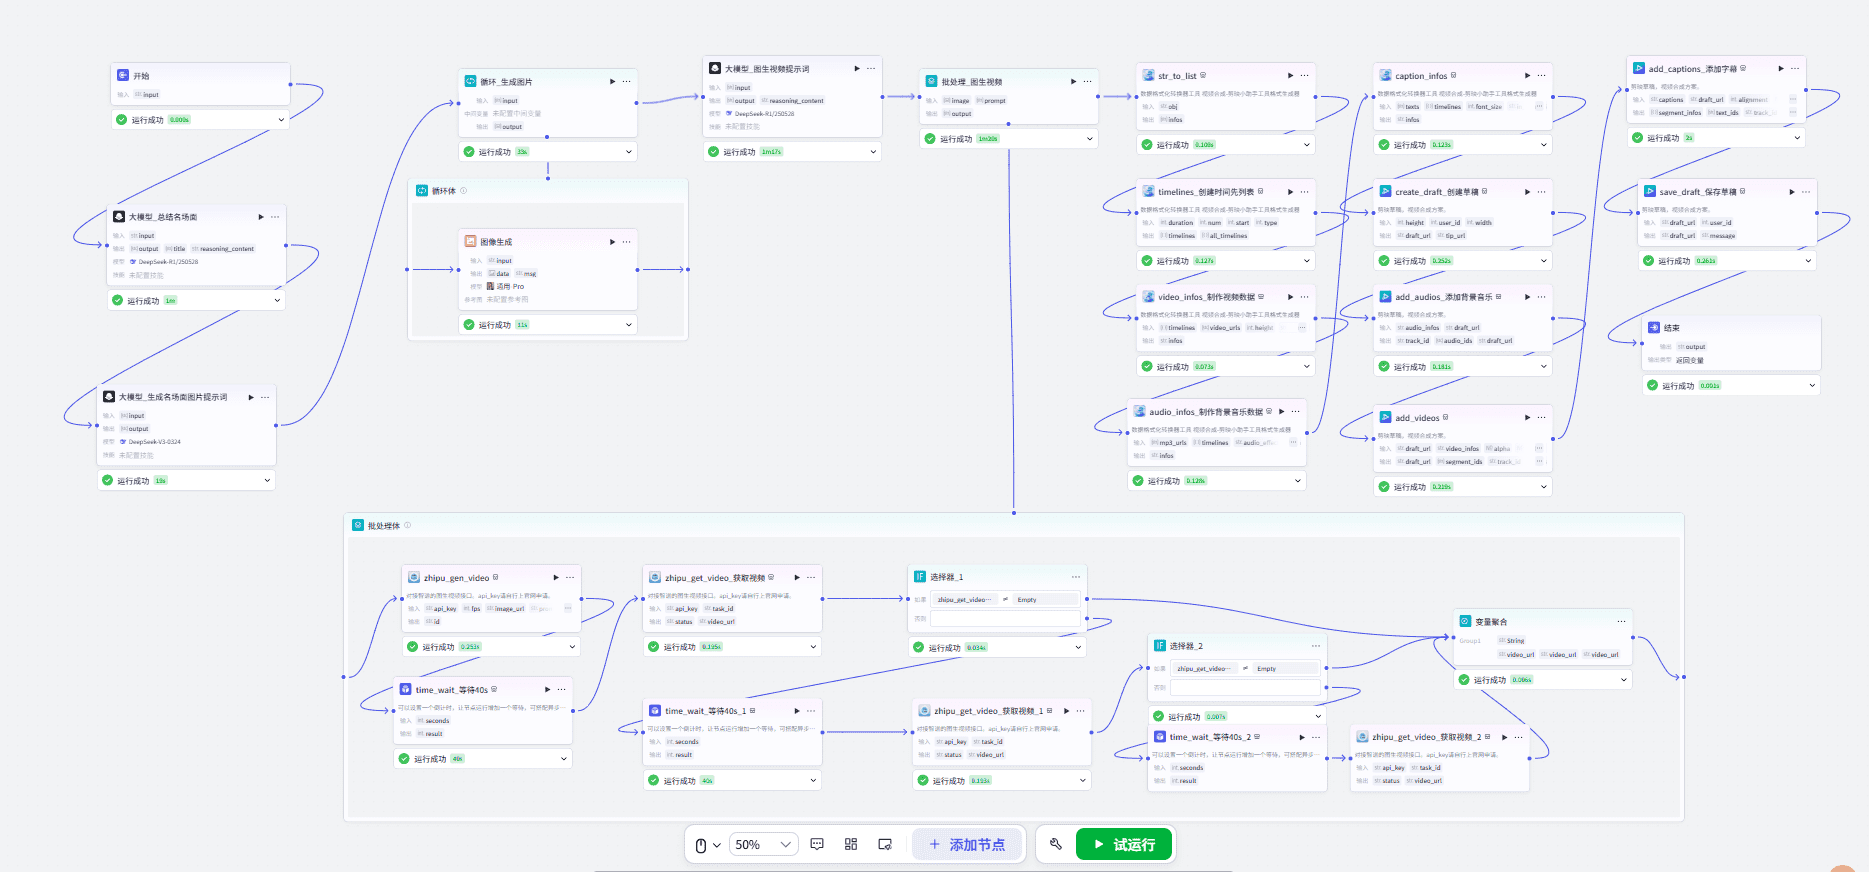Screen dimensions: 1869x872
Task: Expand run result under 大模型_总结各场面 node
Action: tap(277, 300)
